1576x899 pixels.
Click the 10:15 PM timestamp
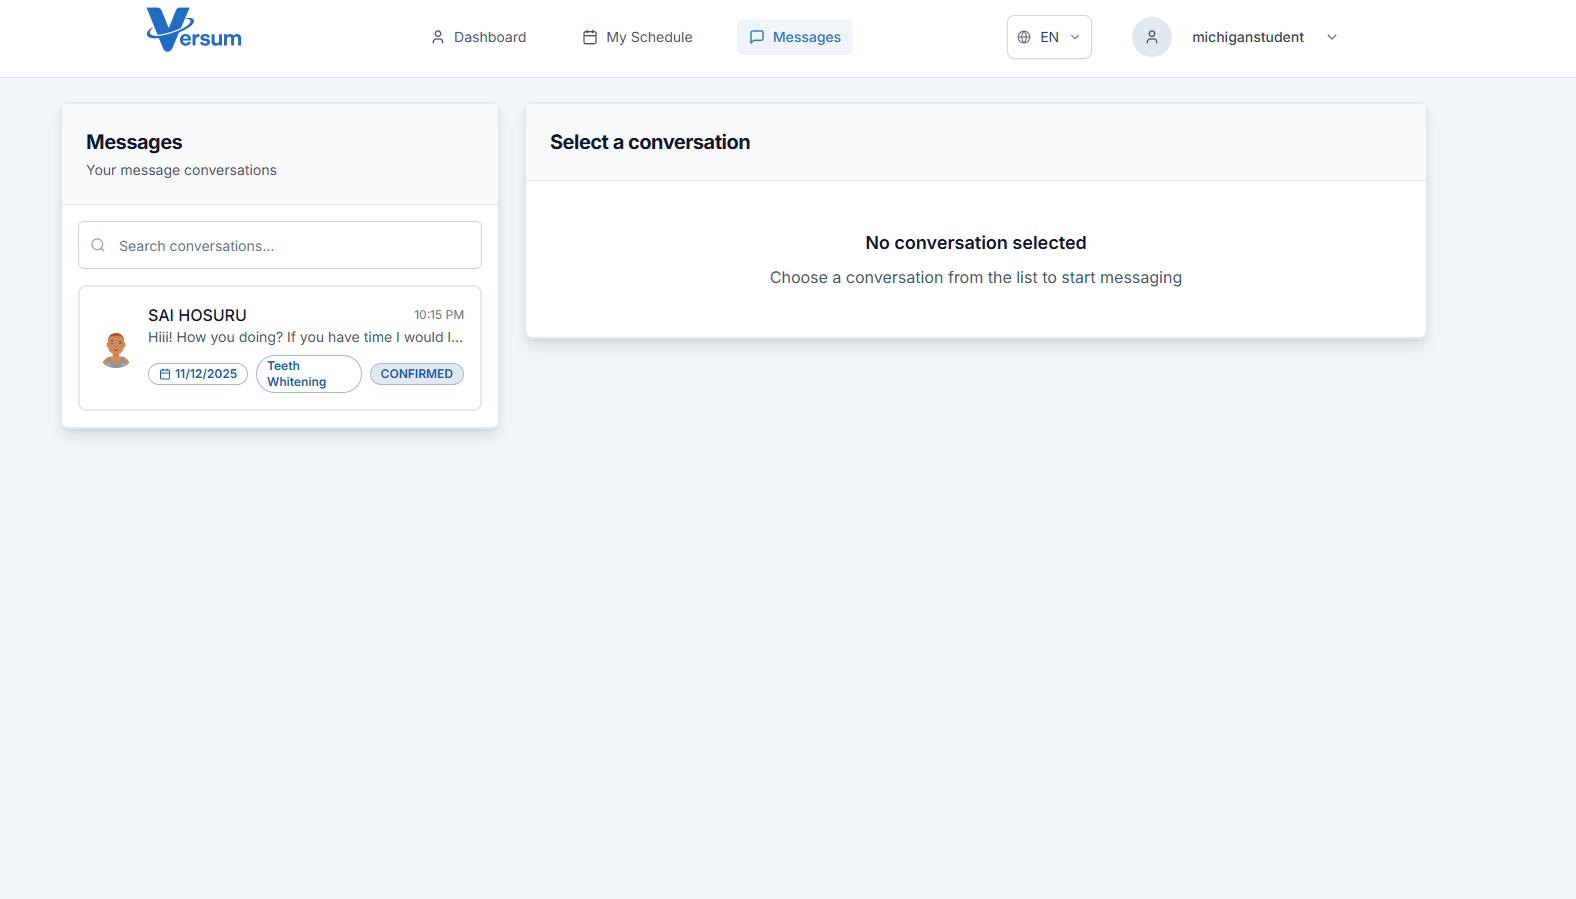point(439,315)
